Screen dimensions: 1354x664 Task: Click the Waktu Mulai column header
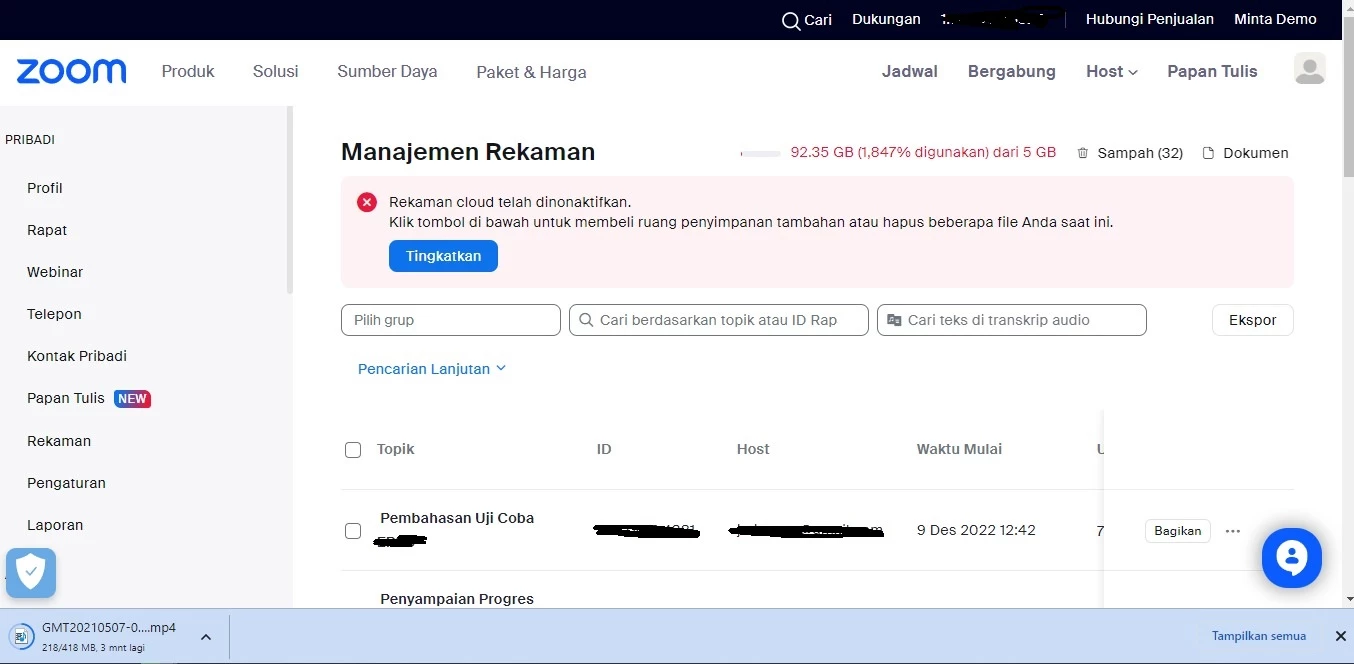click(x=959, y=449)
